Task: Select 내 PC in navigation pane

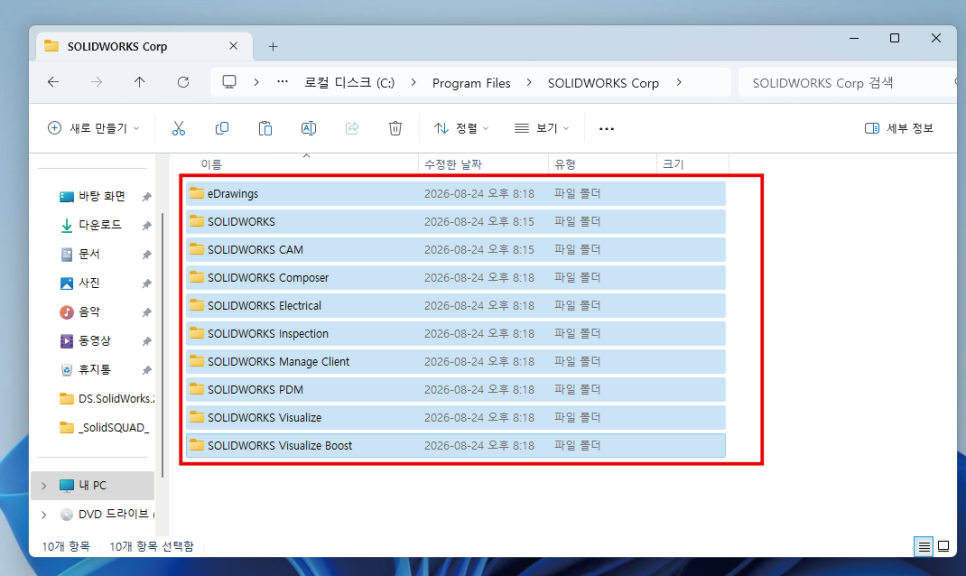Action: tap(92, 485)
